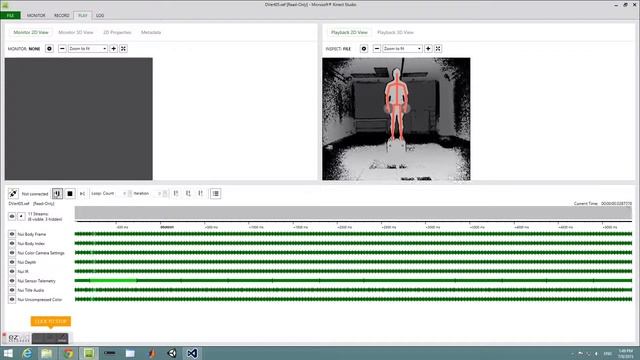This screenshot has width=640, height=360.
Task: Click the Current Time readout
Action: pyautogui.click(x=602, y=203)
